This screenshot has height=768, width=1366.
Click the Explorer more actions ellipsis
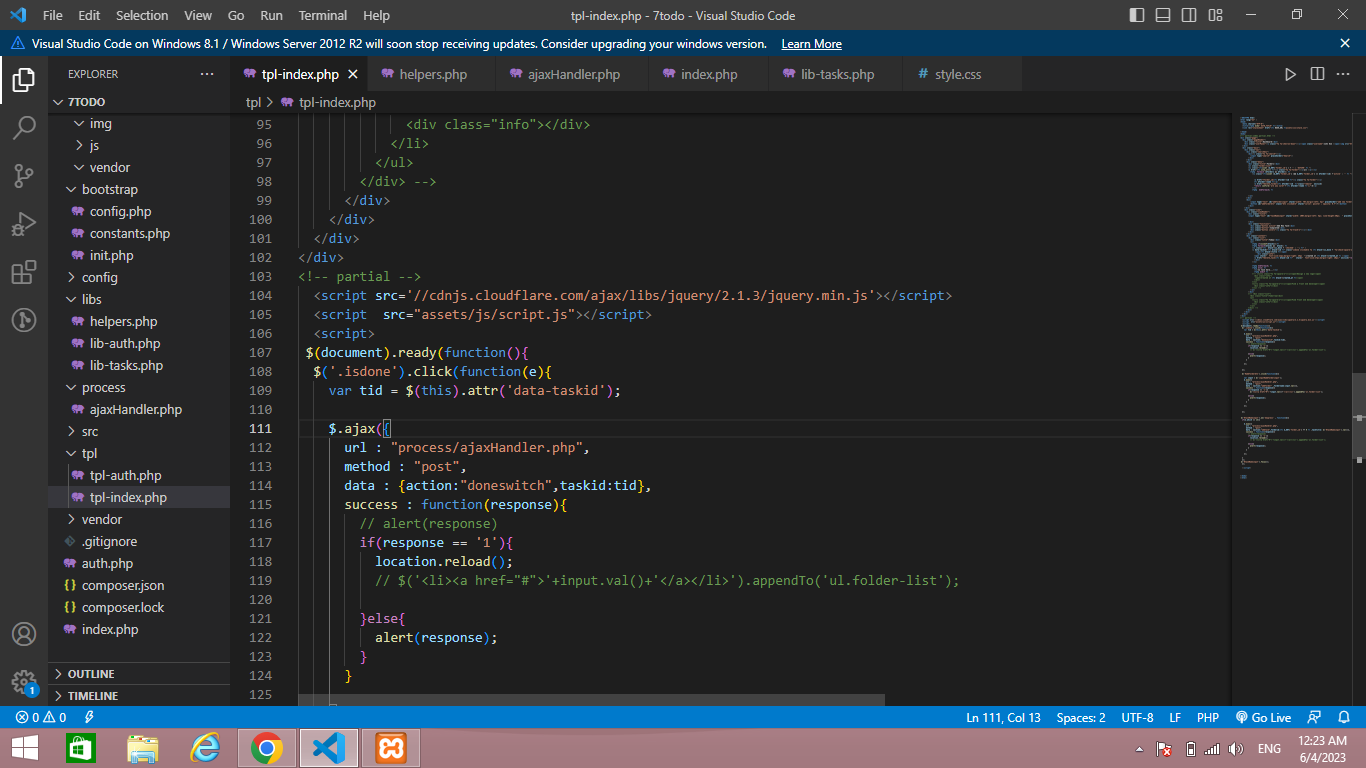[207, 74]
